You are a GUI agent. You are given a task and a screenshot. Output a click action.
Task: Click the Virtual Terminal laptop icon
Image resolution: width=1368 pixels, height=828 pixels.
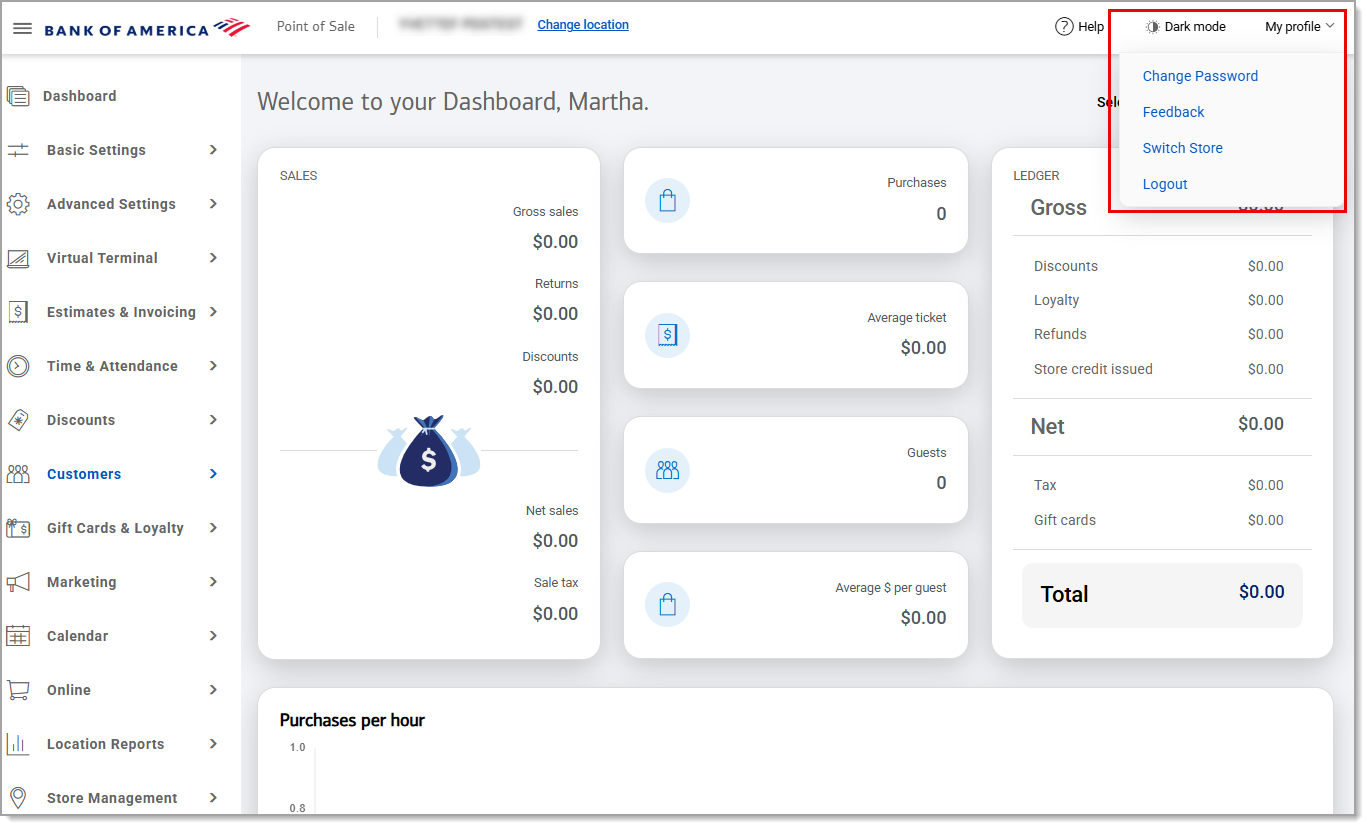tap(18, 258)
